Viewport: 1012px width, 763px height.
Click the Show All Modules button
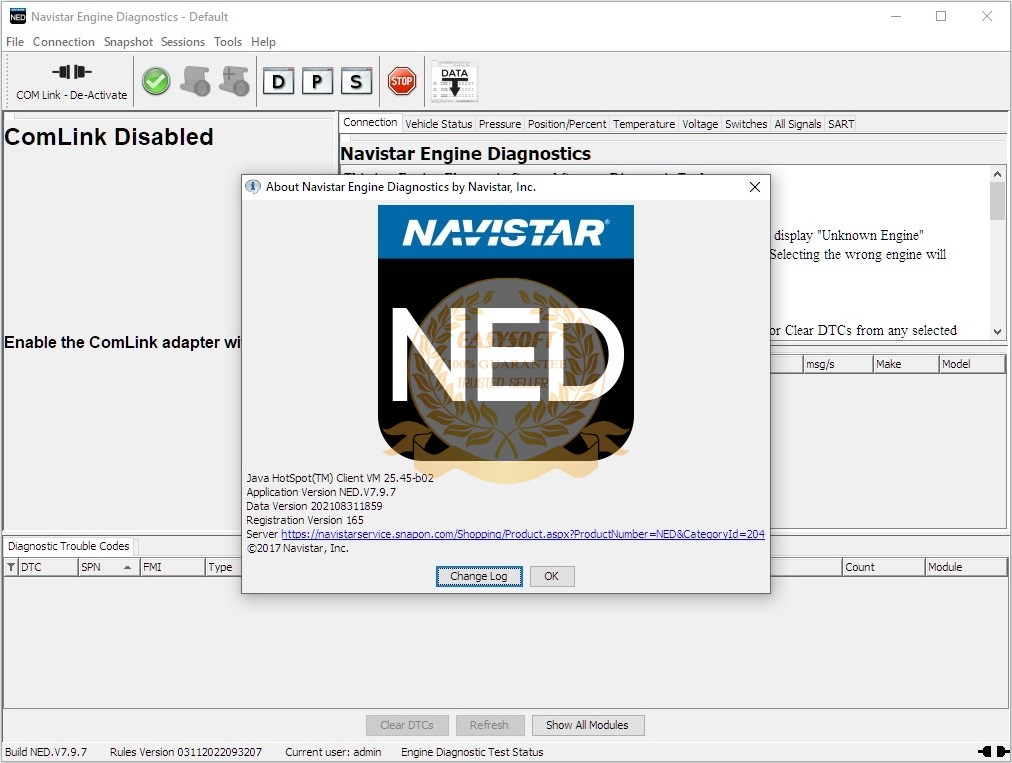point(587,725)
